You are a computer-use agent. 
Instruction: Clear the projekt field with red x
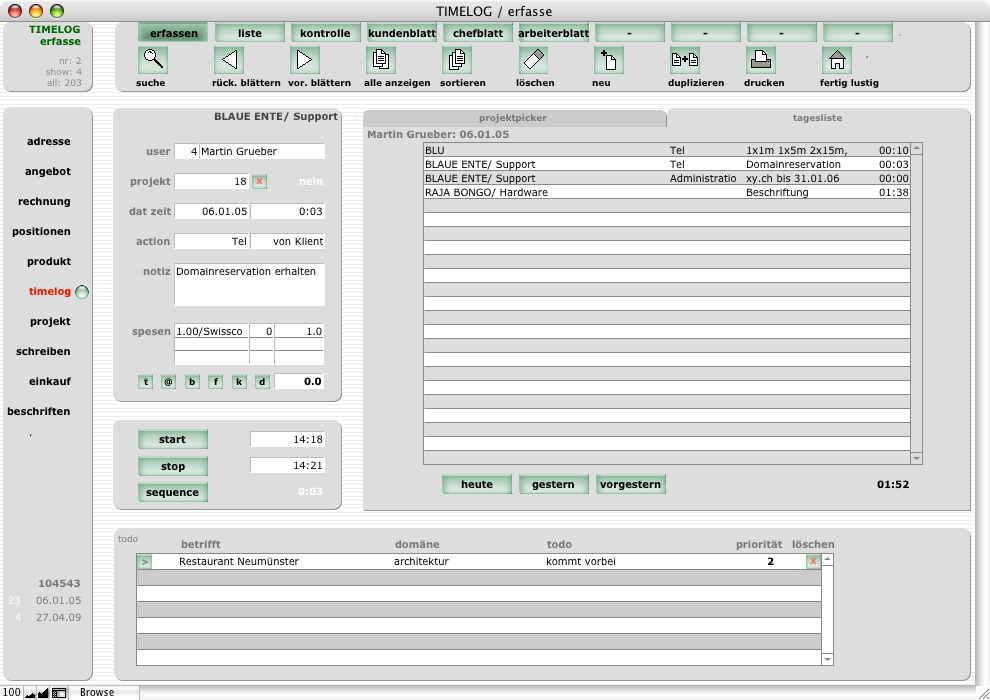pos(259,181)
